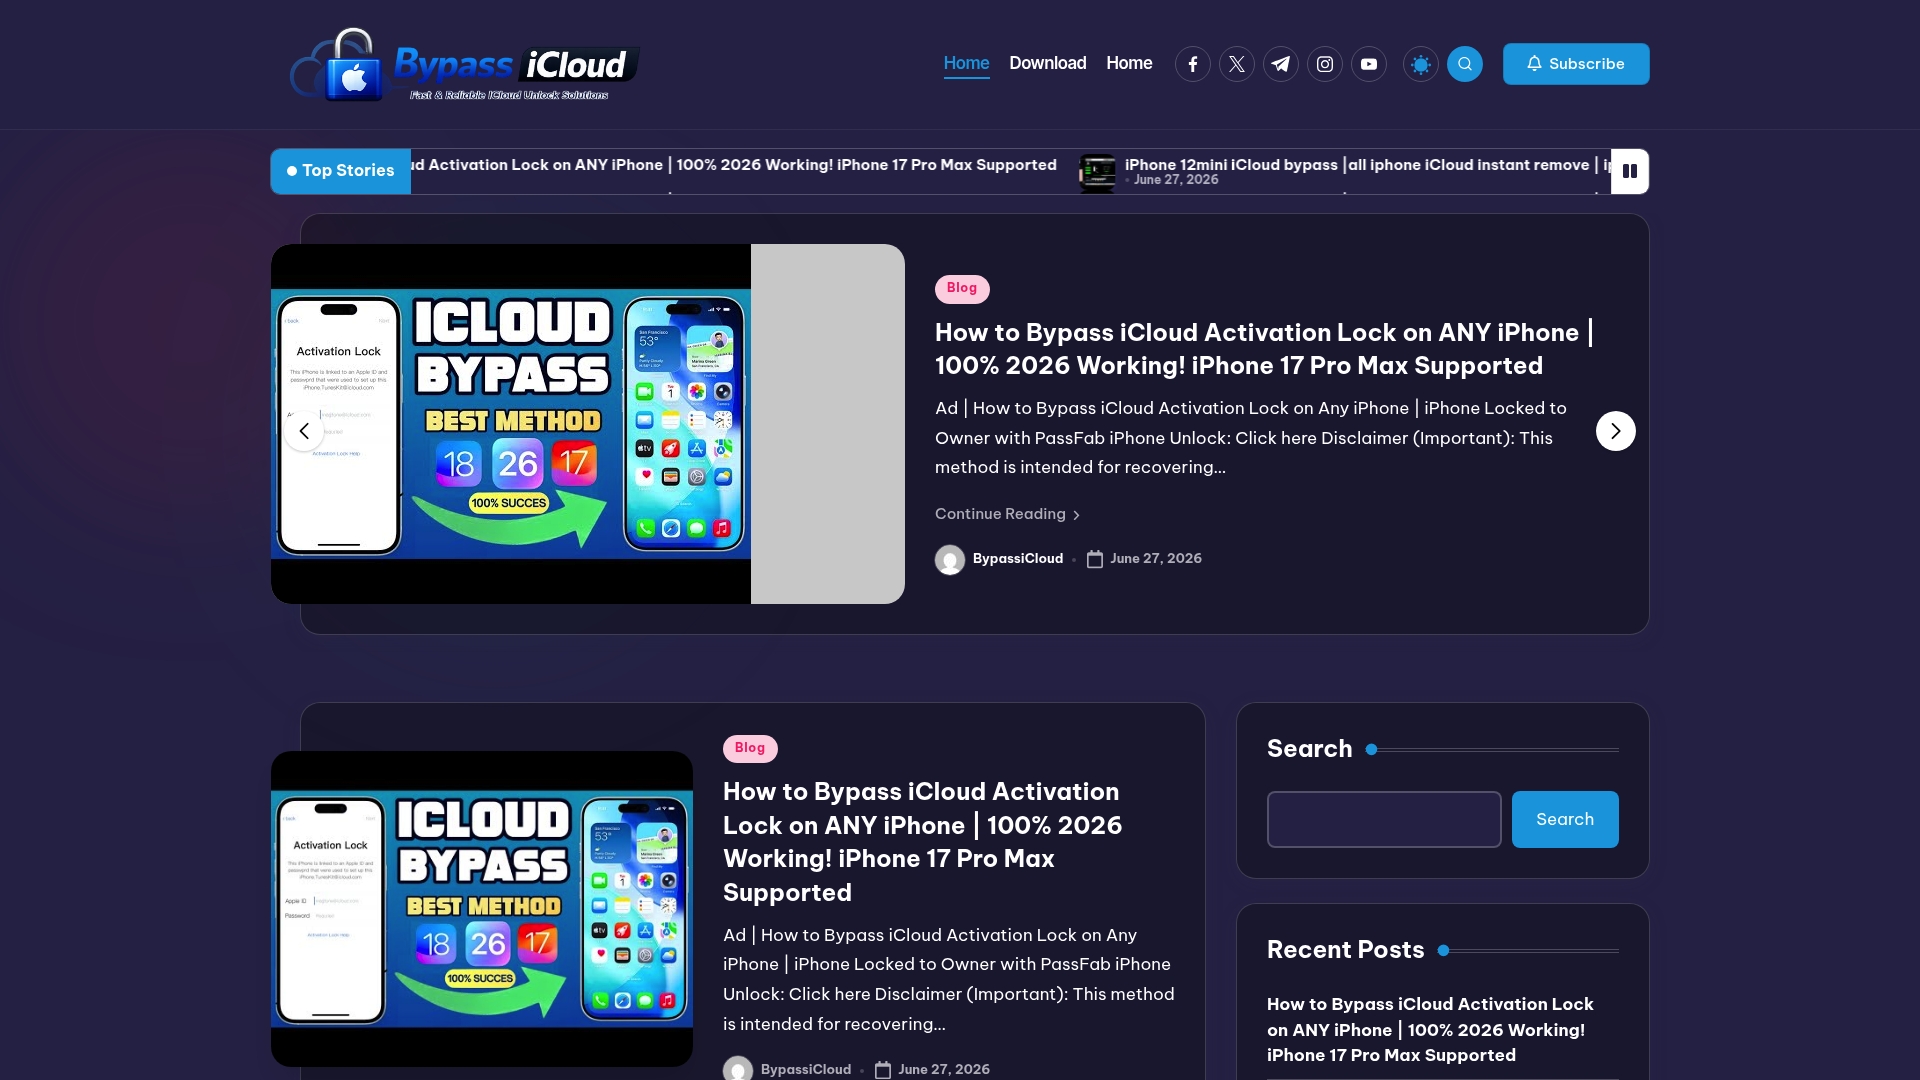Pause the Top Stories ticker
Viewport: 1920px width, 1080px height.
(x=1629, y=171)
